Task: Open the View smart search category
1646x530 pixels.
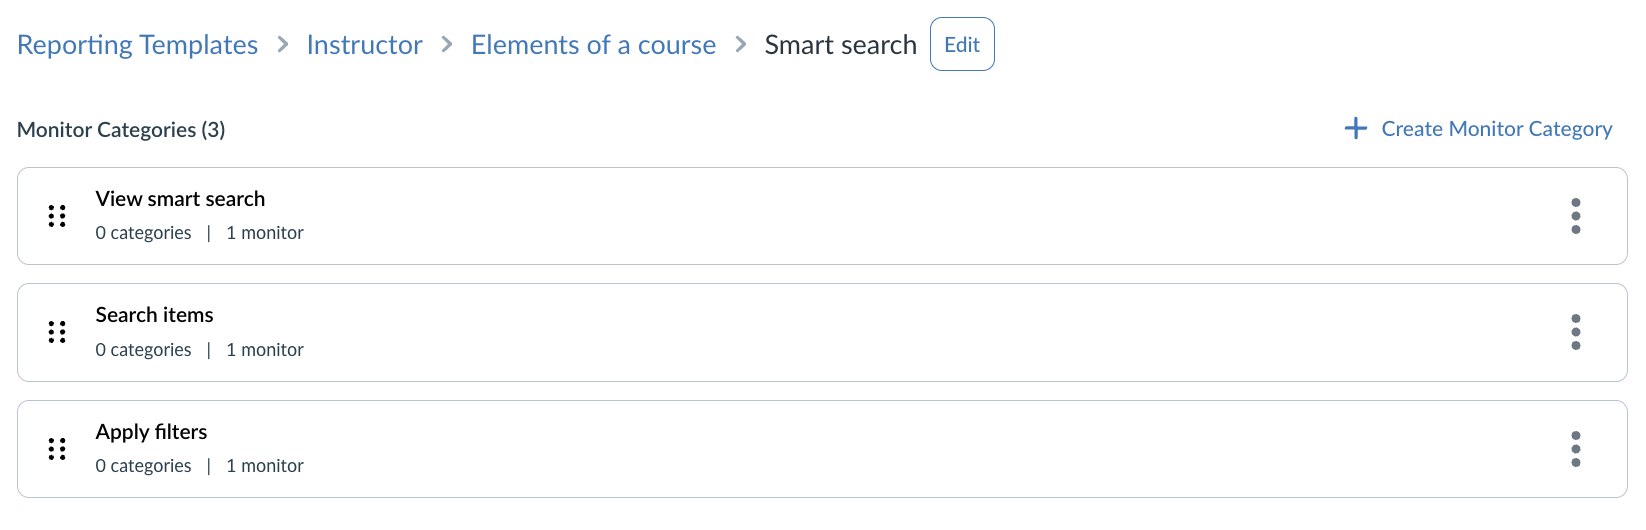Action: click(x=180, y=199)
